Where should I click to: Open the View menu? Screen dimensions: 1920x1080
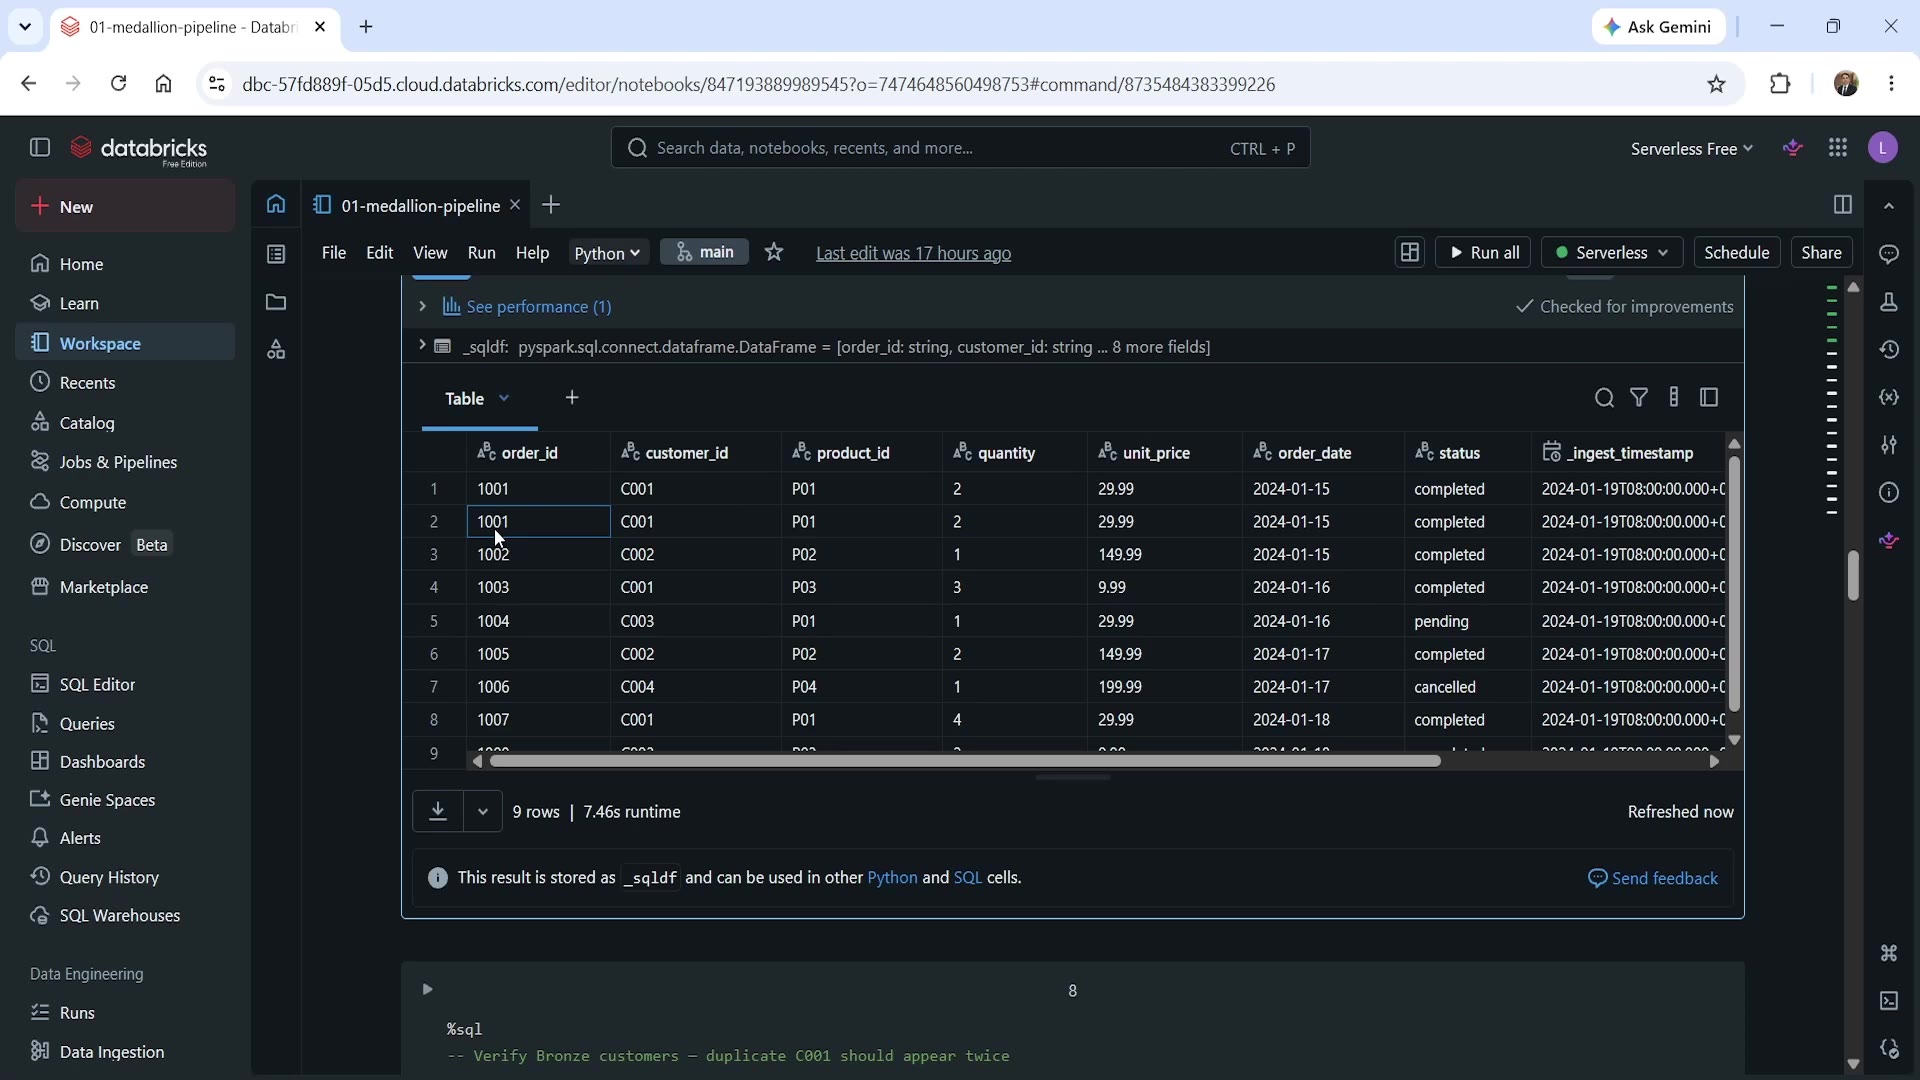click(430, 253)
